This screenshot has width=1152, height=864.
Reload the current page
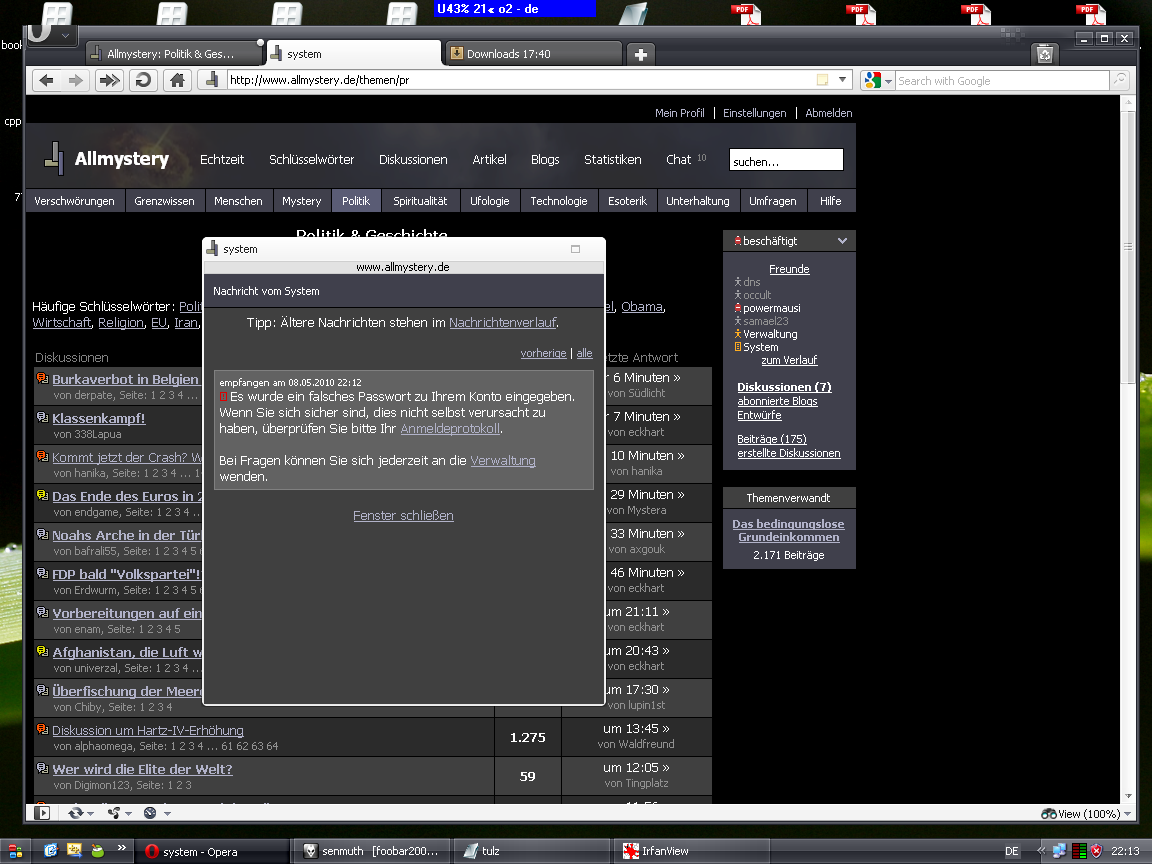pyautogui.click(x=143, y=80)
